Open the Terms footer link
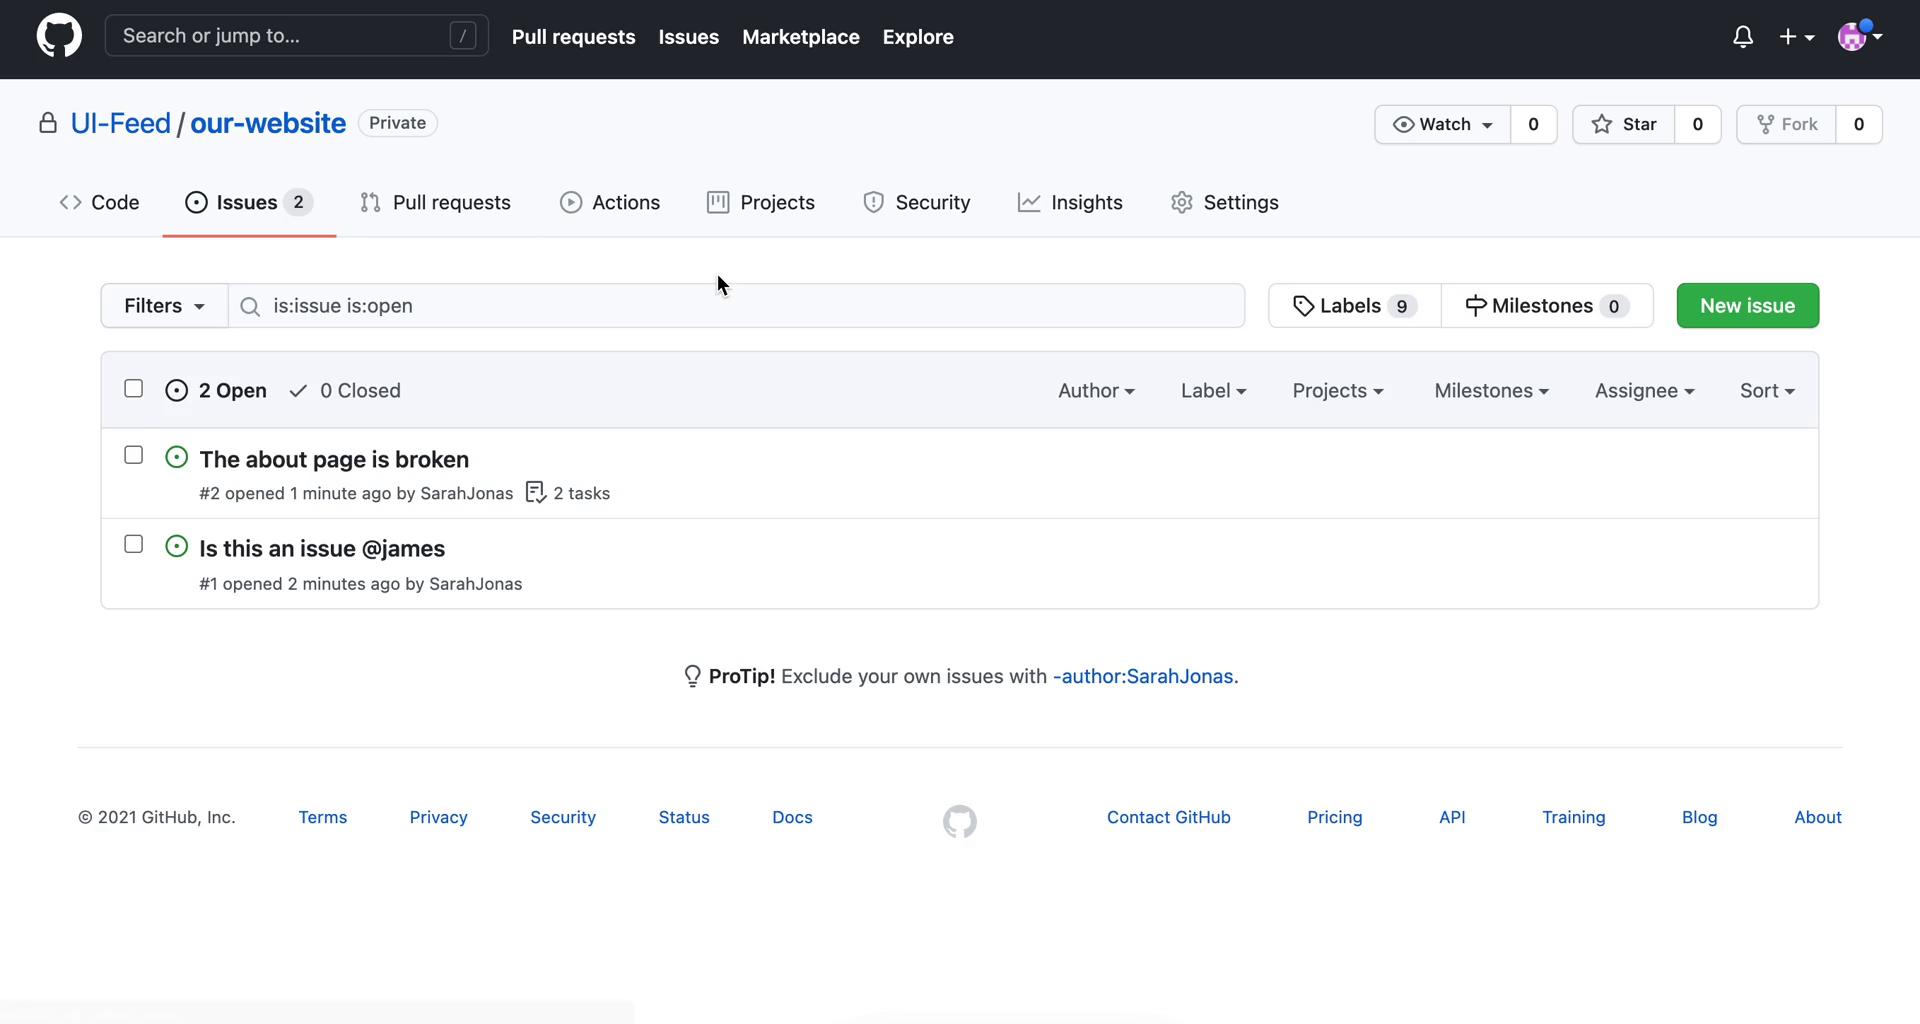This screenshot has width=1920, height=1024. click(x=323, y=817)
